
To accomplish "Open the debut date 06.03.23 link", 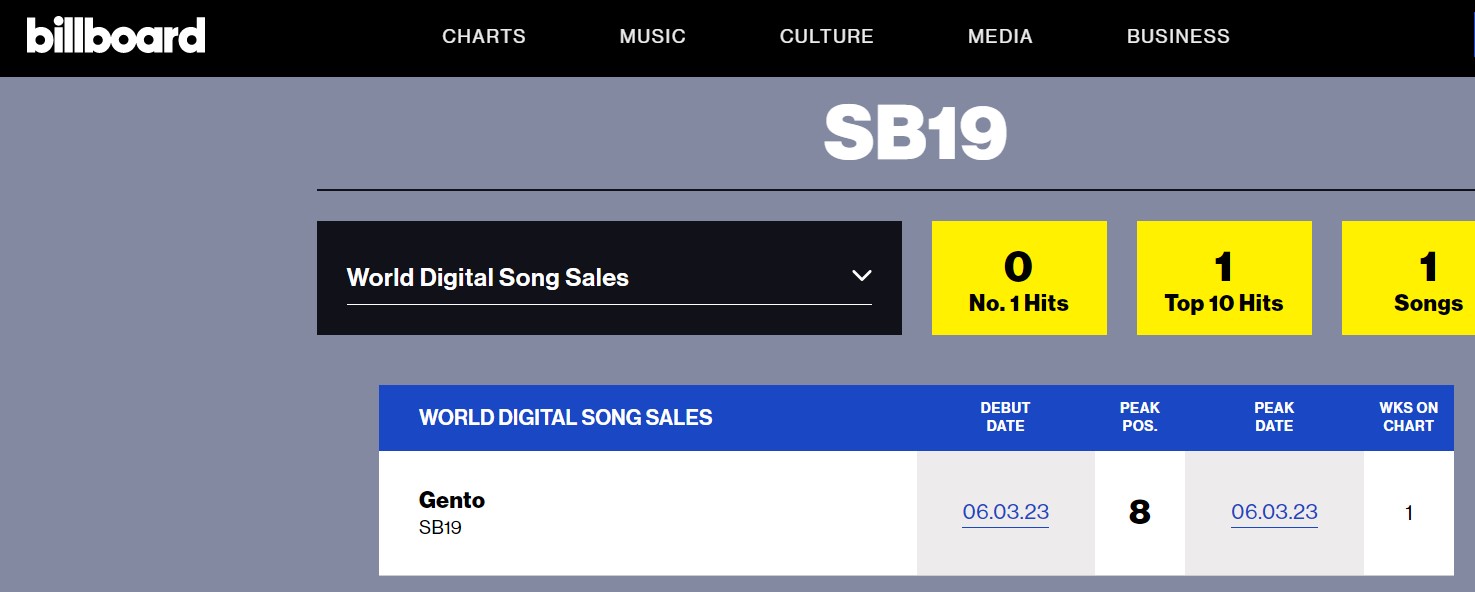I will point(1006,512).
